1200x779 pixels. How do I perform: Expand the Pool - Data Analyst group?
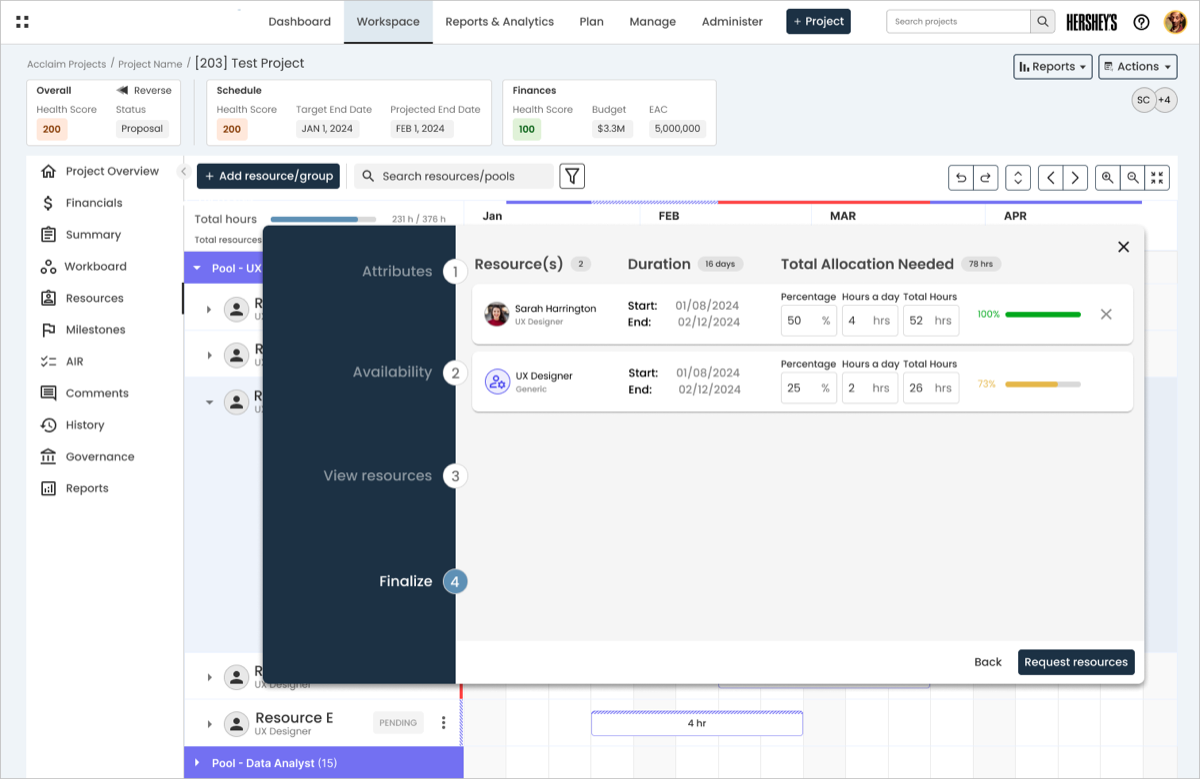tap(197, 763)
